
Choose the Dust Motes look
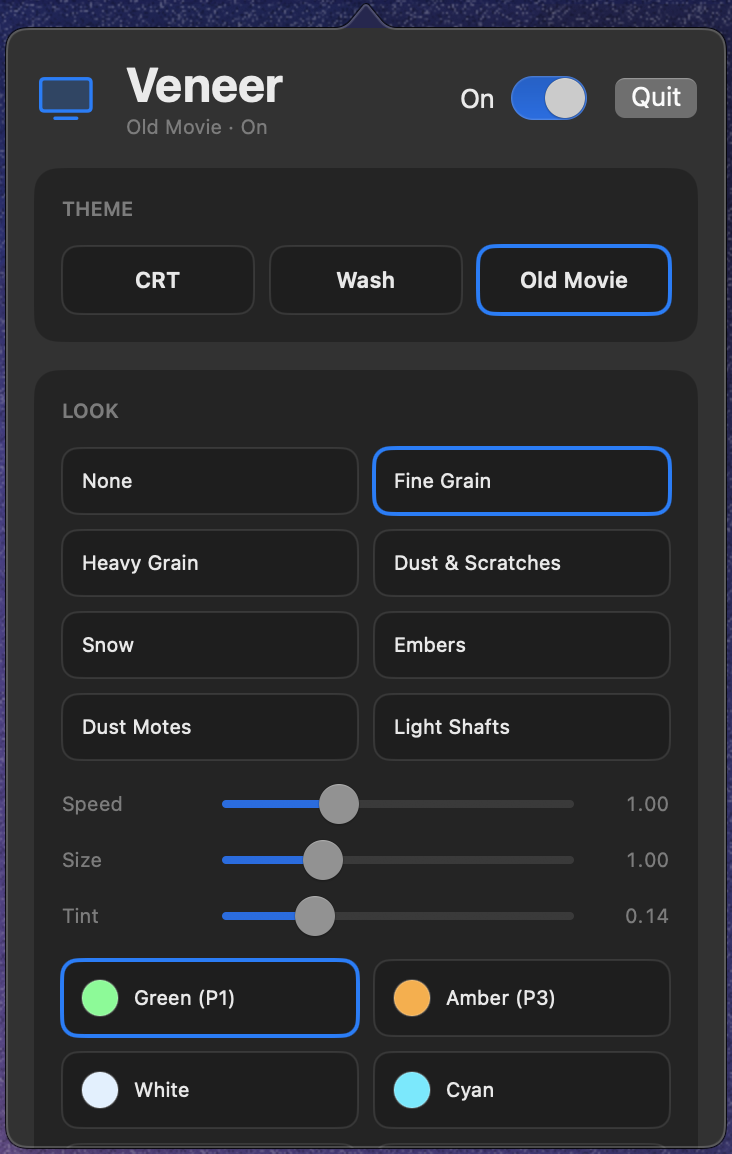tap(210, 727)
